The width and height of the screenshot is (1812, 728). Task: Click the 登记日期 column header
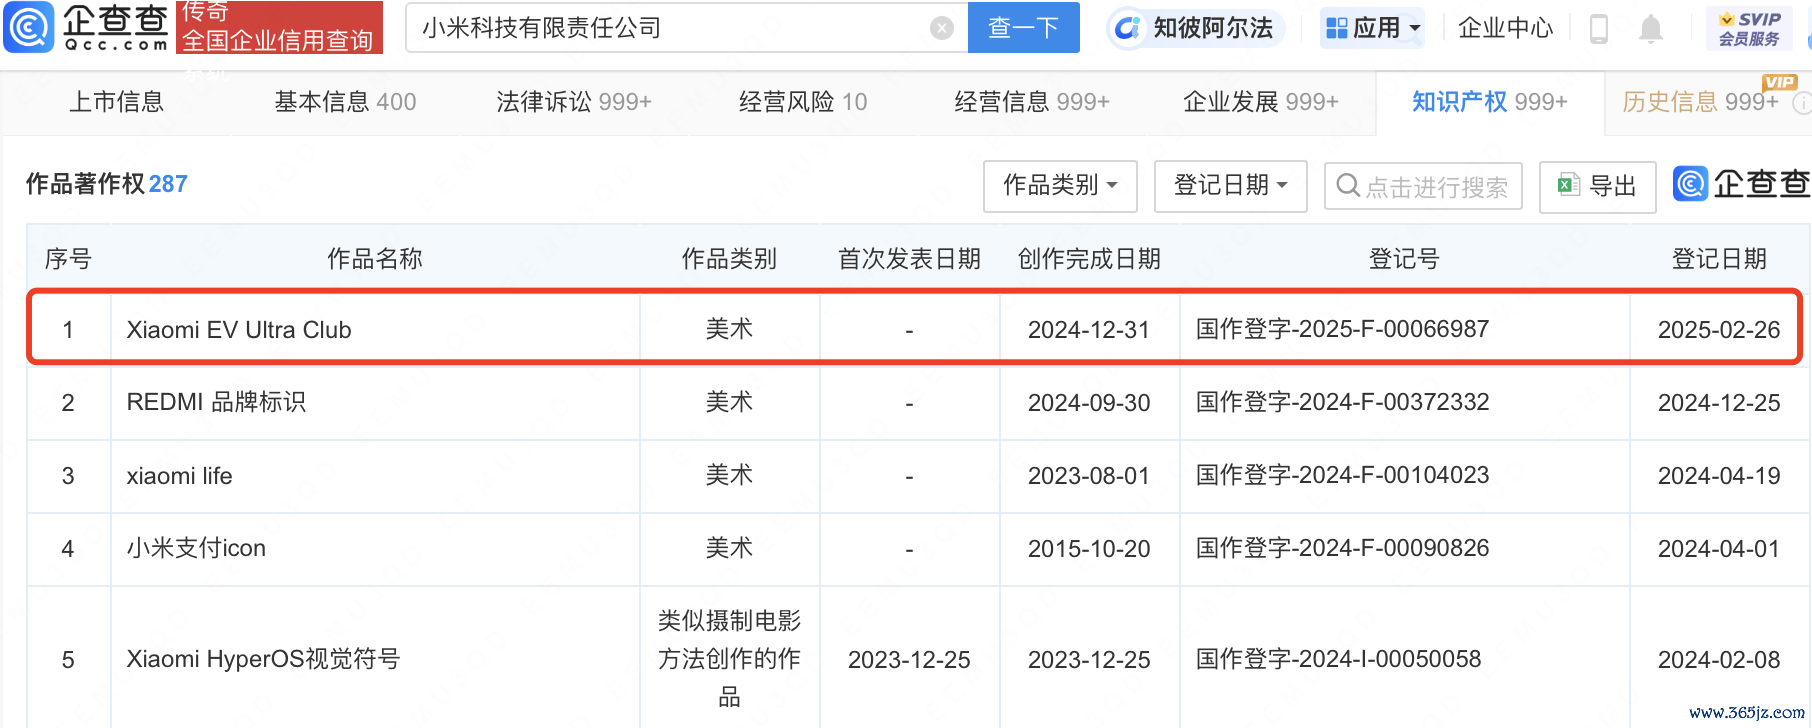pyautogui.click(x=1719, y=259)
